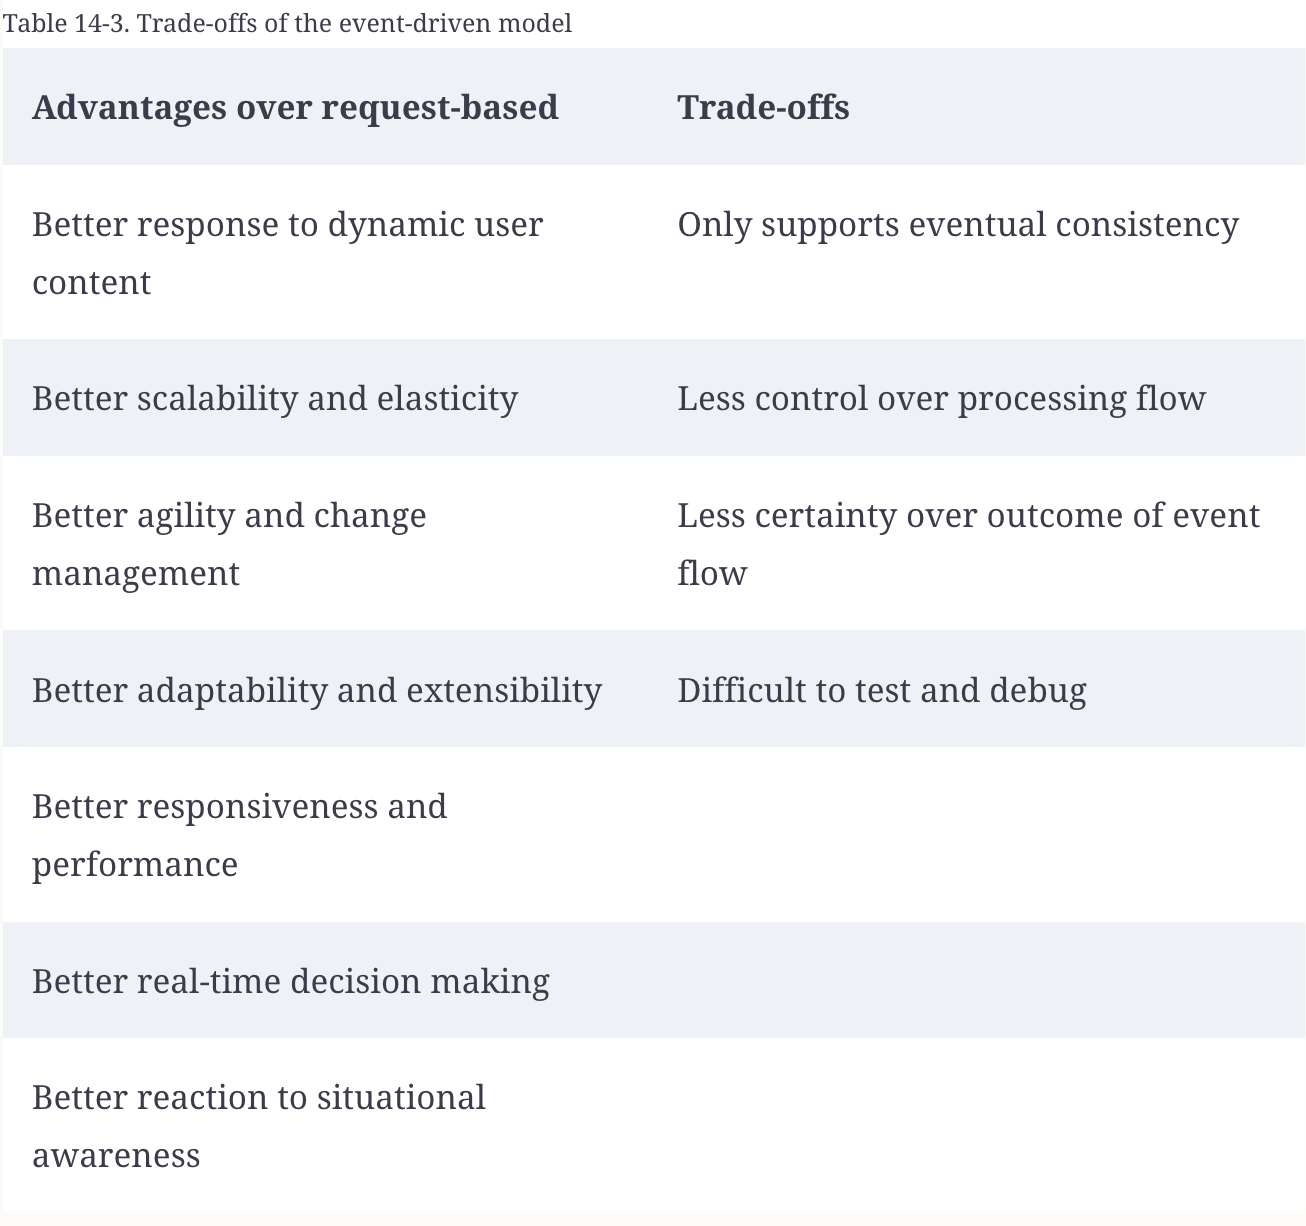Select the 'Trade-offs' column header

pyautogui.click(x=763, y=107)
